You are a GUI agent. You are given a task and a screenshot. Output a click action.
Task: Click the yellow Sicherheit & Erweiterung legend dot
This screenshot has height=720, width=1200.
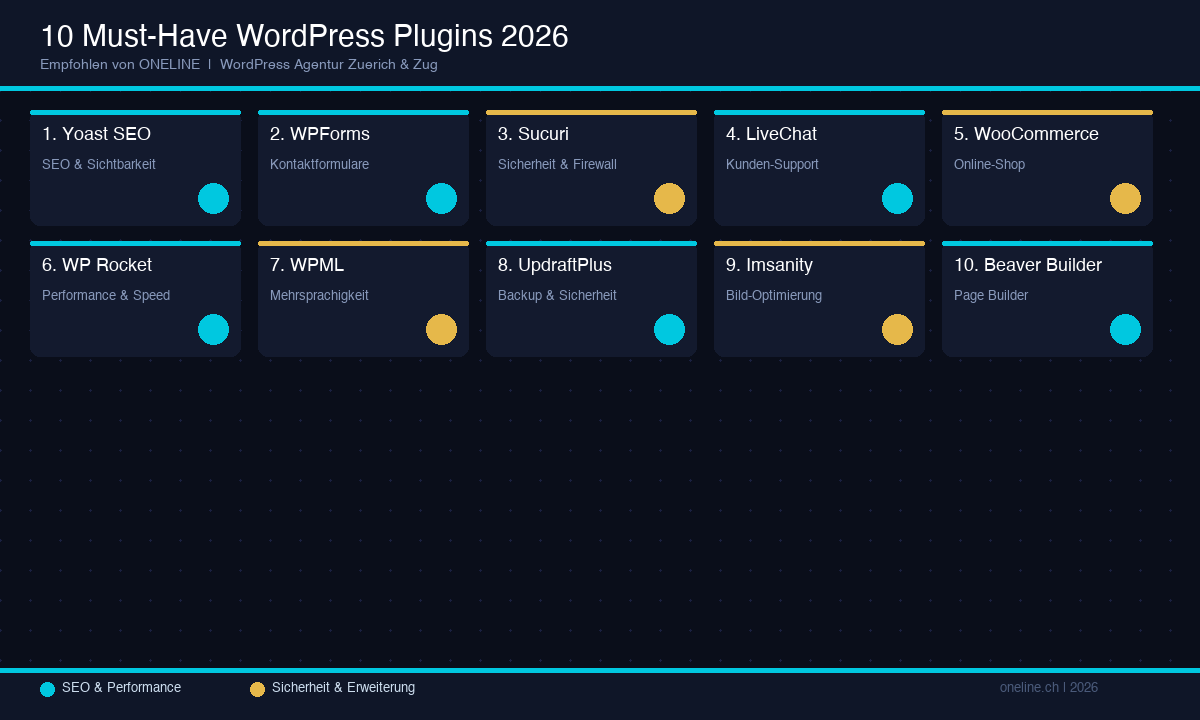click(257, 689)
